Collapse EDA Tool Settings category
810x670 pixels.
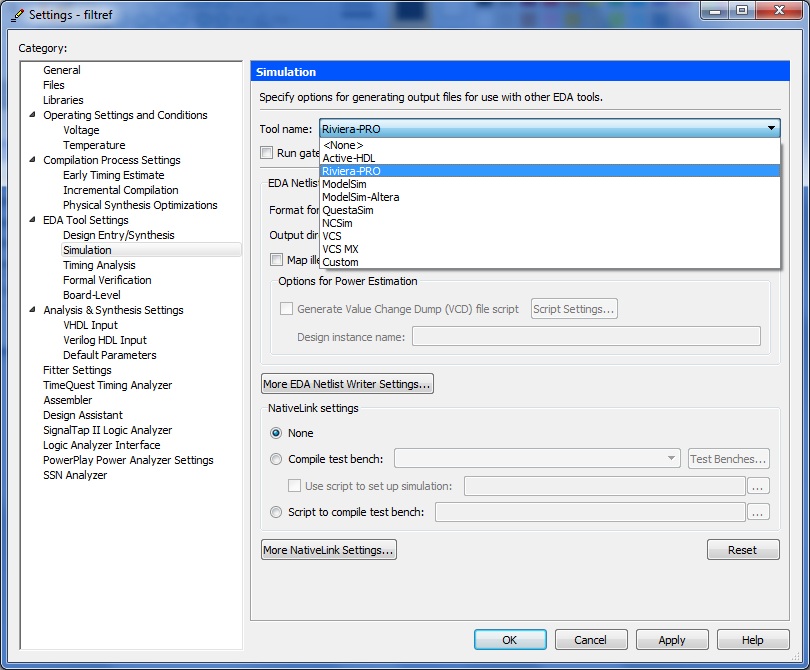[33, 220]
